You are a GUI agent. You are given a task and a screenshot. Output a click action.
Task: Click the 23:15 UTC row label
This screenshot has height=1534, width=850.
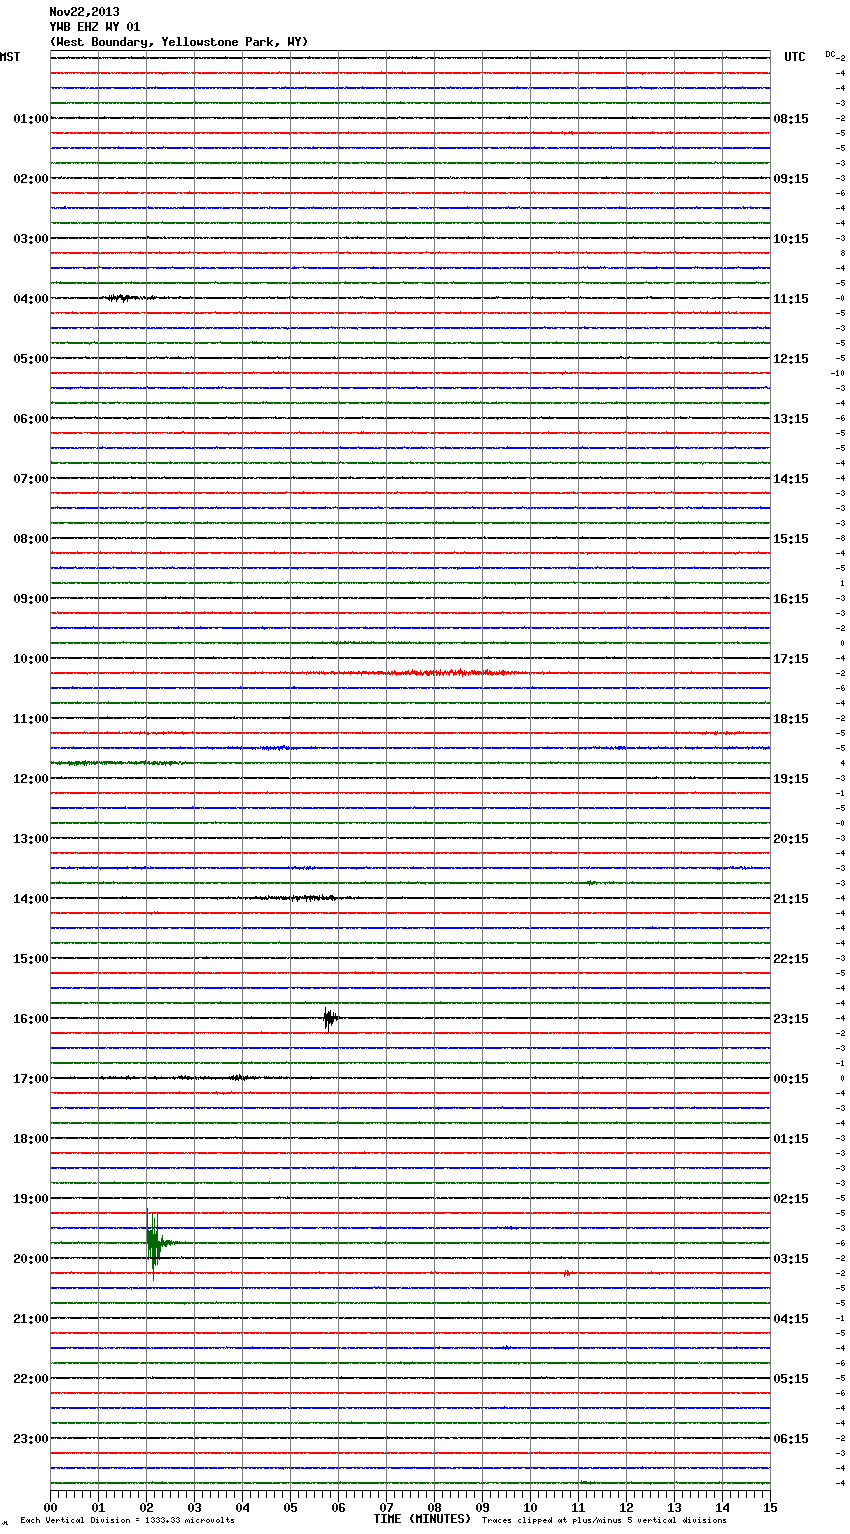point(791,1019)
